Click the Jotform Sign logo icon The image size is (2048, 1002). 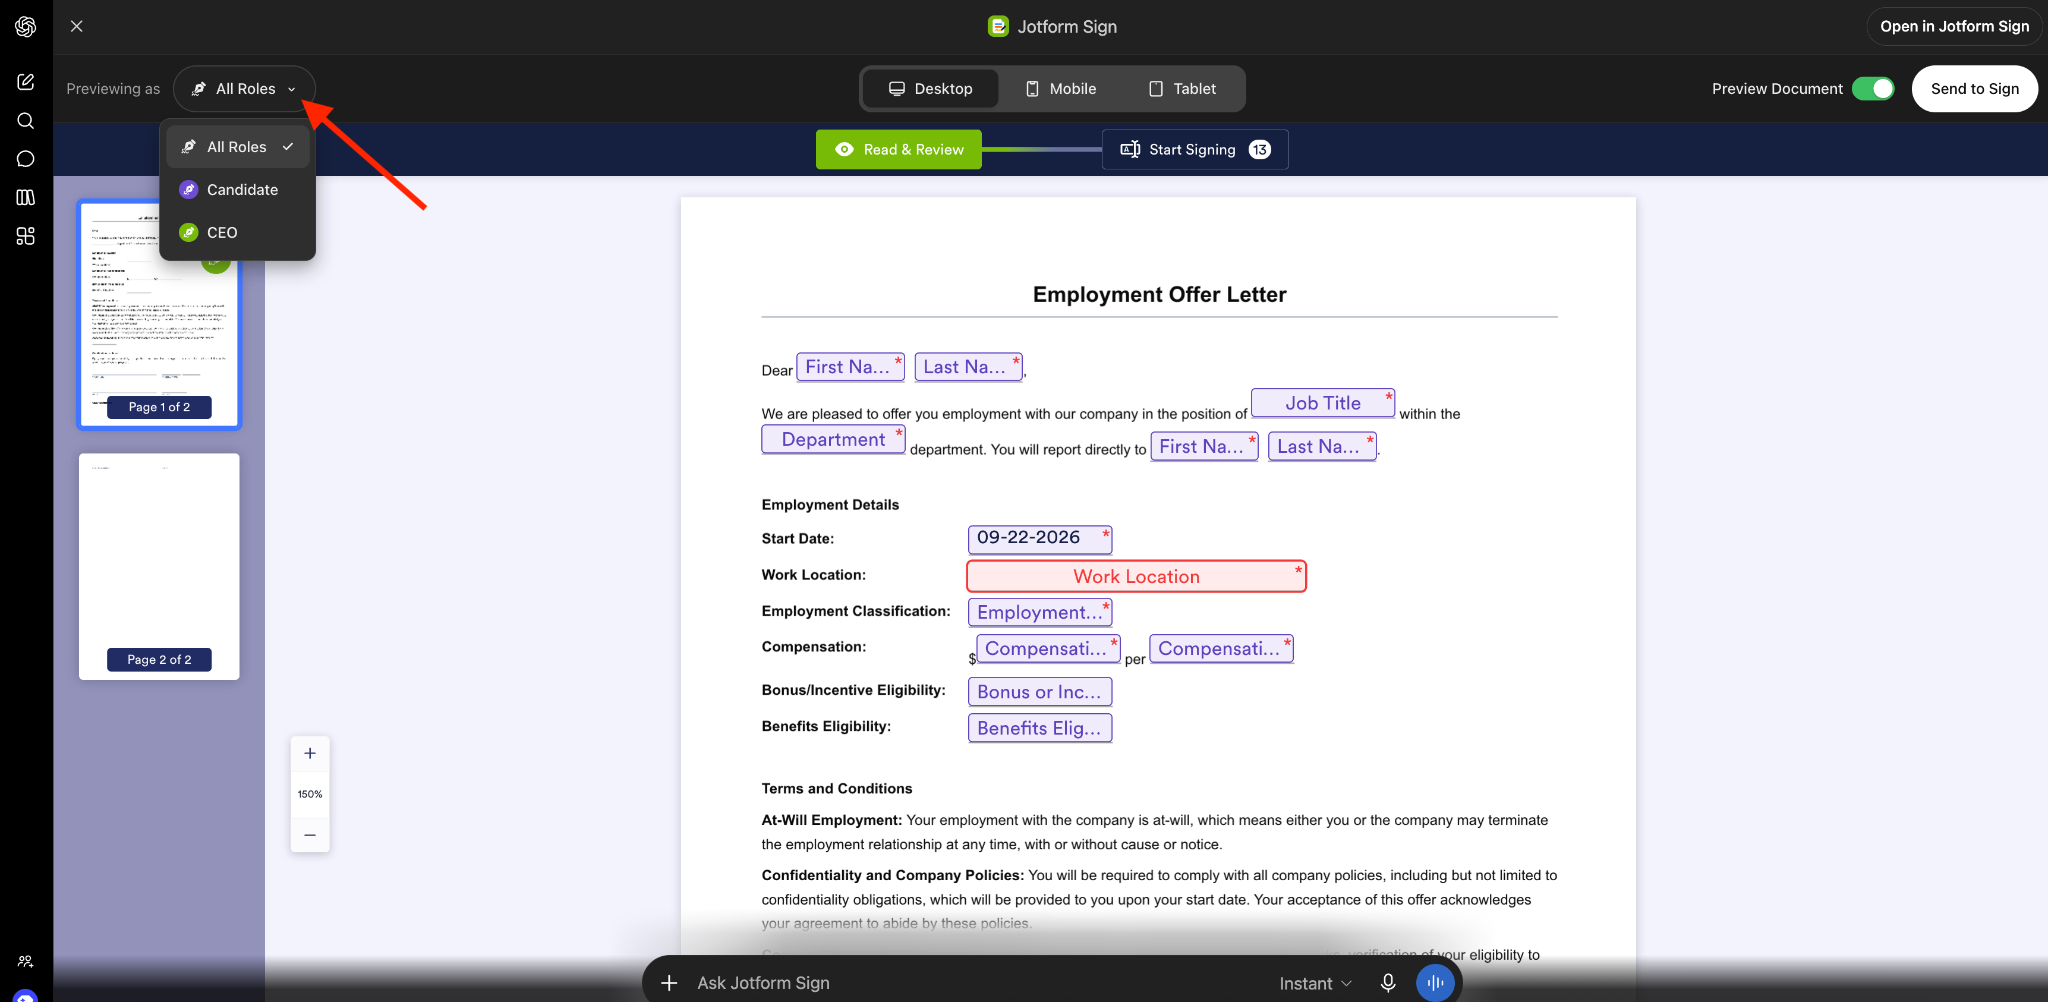(x=998, y=26)
